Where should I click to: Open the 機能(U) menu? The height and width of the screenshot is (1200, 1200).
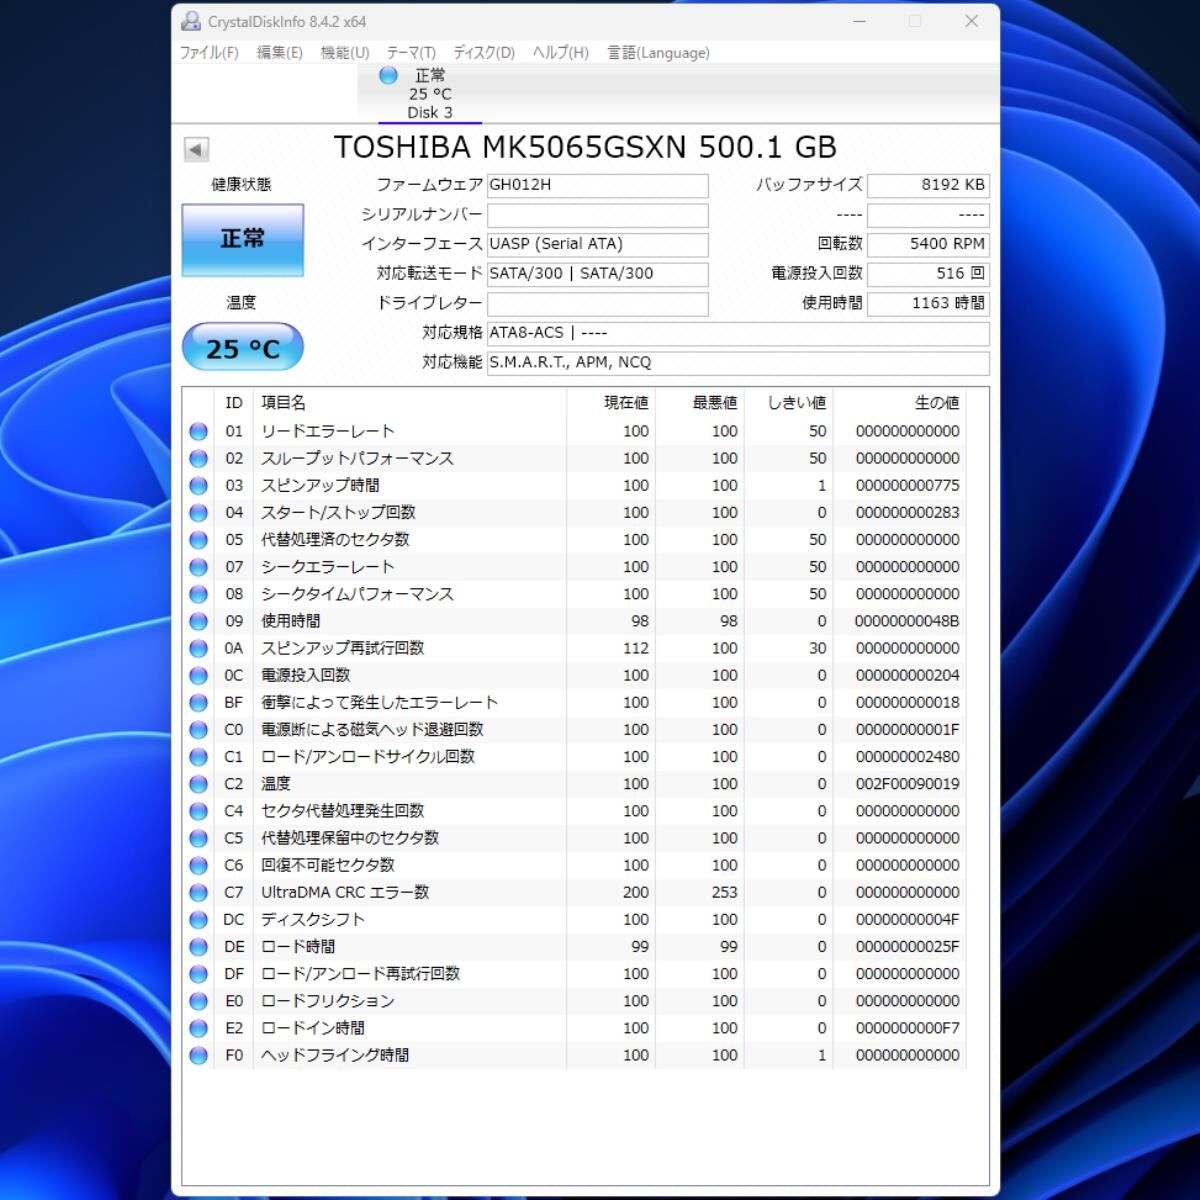pyautogui.click(x=344, y=53)
